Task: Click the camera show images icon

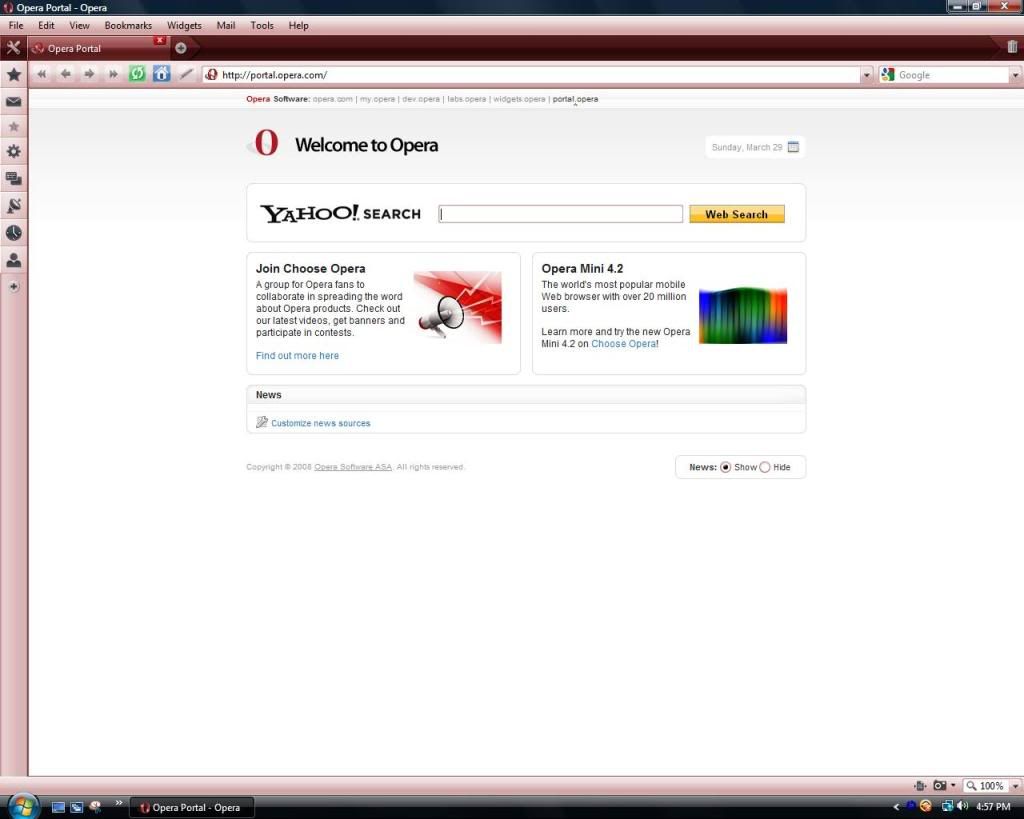Action: pyautogui.click(x=940, y=785)
